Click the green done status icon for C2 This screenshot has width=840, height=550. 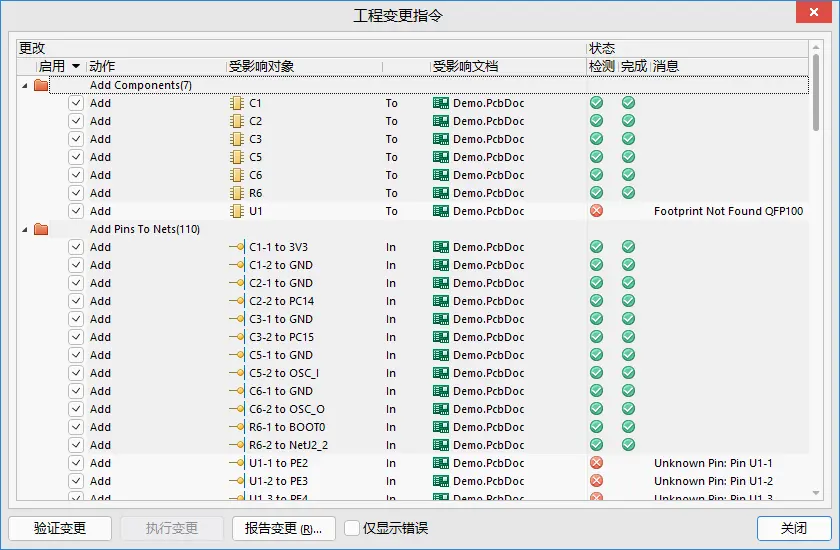point(628,120)
